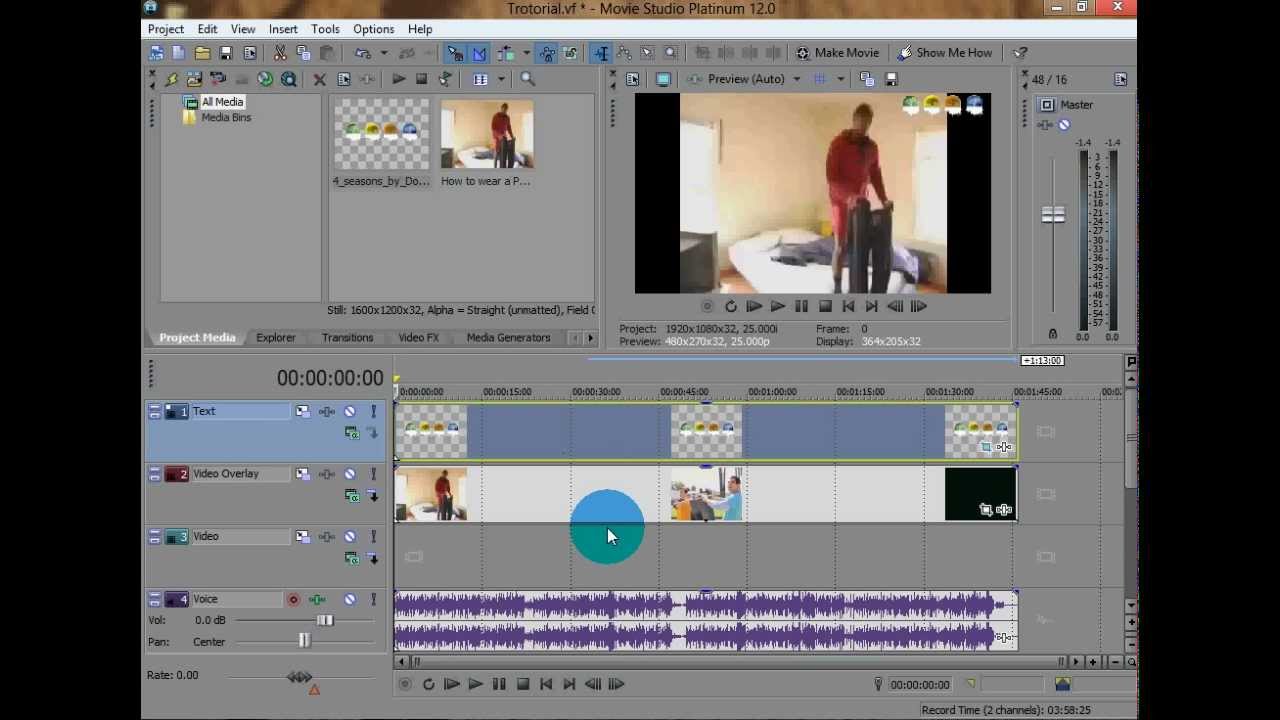Screen dimensions: 1280x720
Task: Show more tabs with the right arrow
Action: click(590, 338)
